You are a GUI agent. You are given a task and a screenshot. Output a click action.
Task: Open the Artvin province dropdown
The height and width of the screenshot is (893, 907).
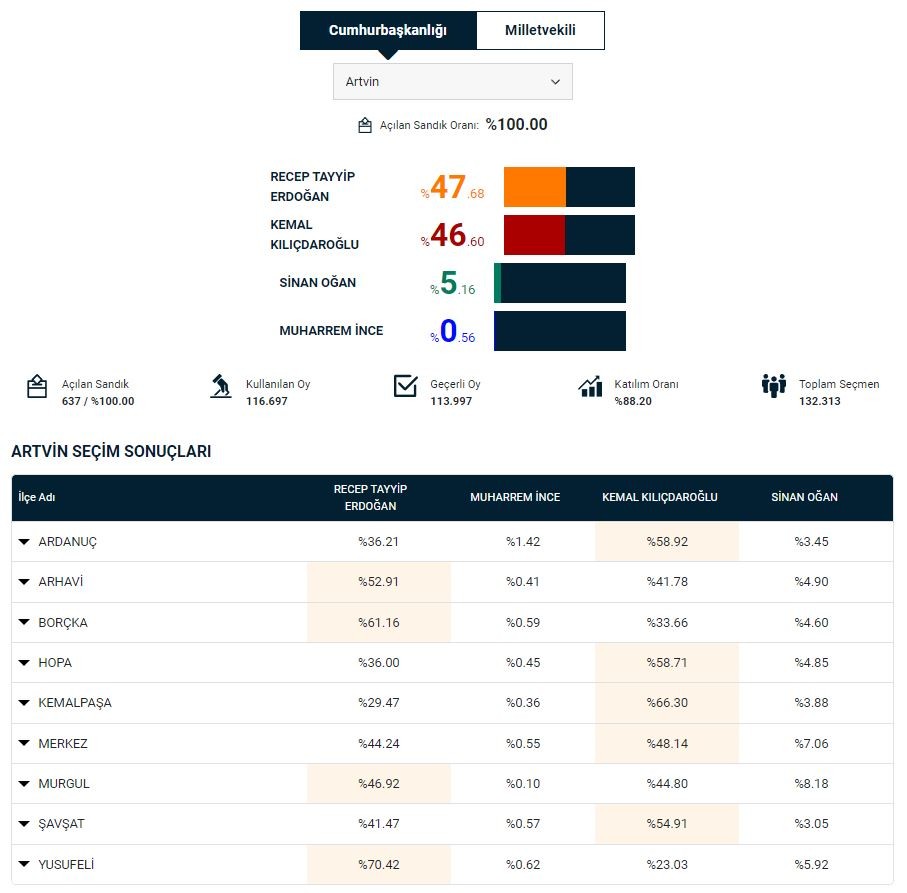click(x=453, y=82)
